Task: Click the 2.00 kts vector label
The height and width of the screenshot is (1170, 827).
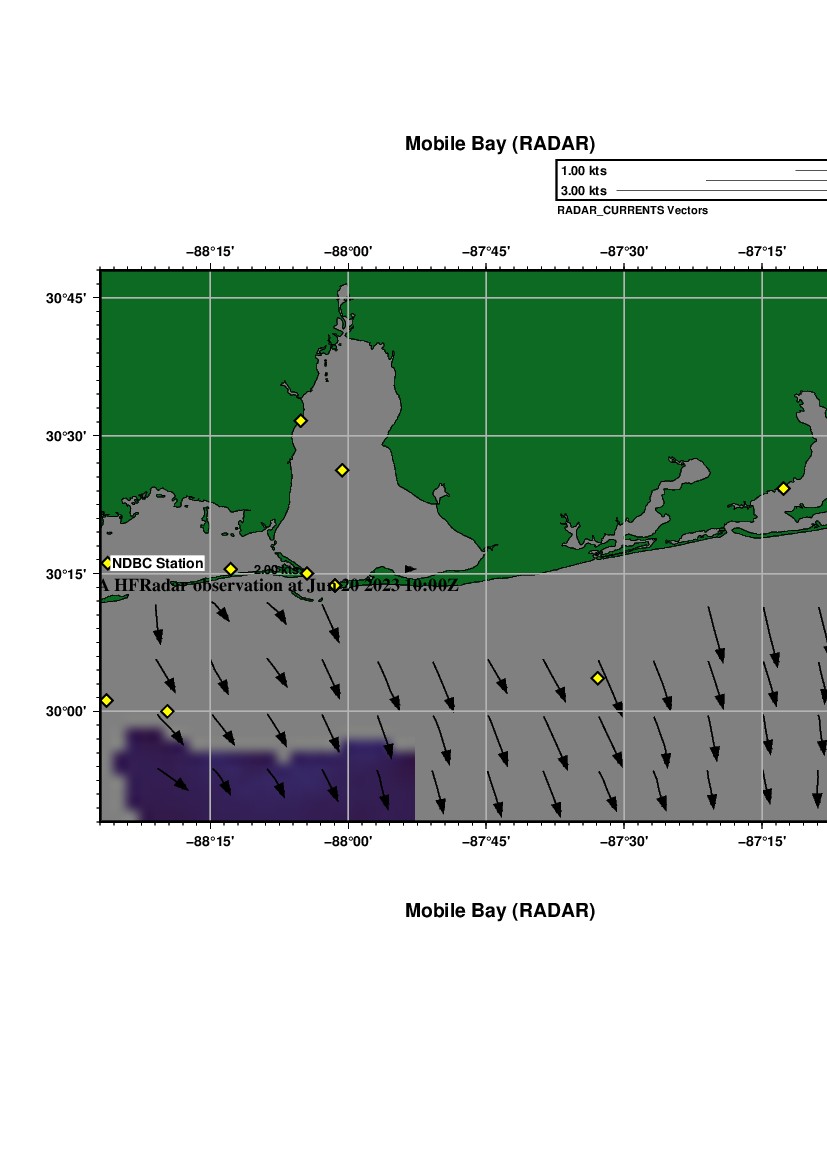Action: pyautogui.click(x=275, y=569)
